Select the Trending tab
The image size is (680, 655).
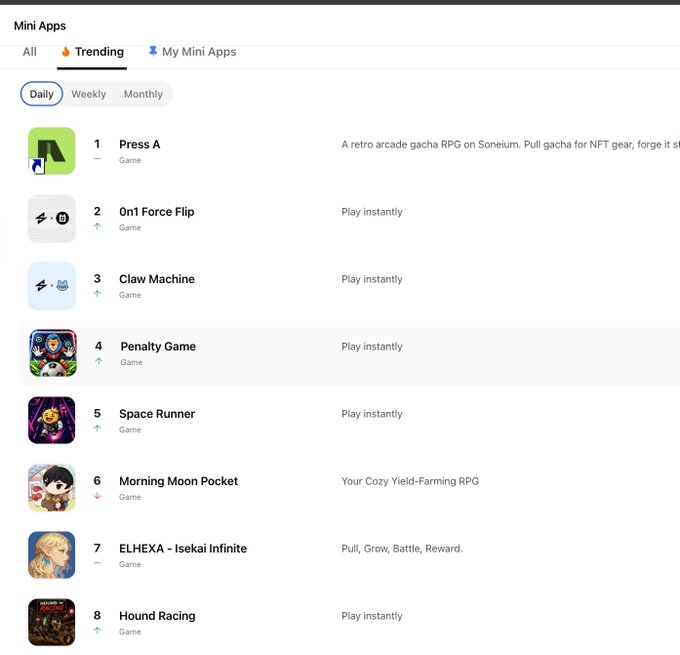click(92, 52)
